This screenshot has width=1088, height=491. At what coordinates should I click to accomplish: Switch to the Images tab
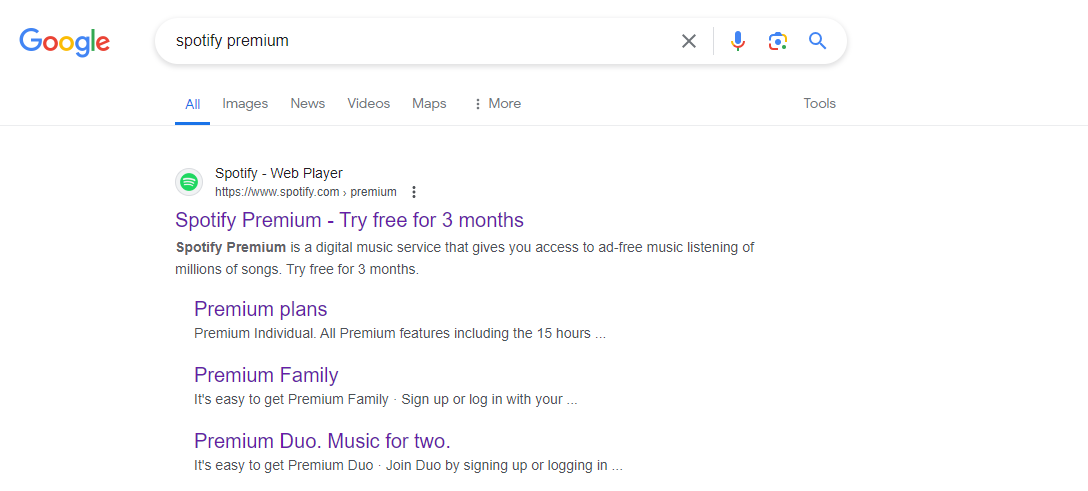245,103
